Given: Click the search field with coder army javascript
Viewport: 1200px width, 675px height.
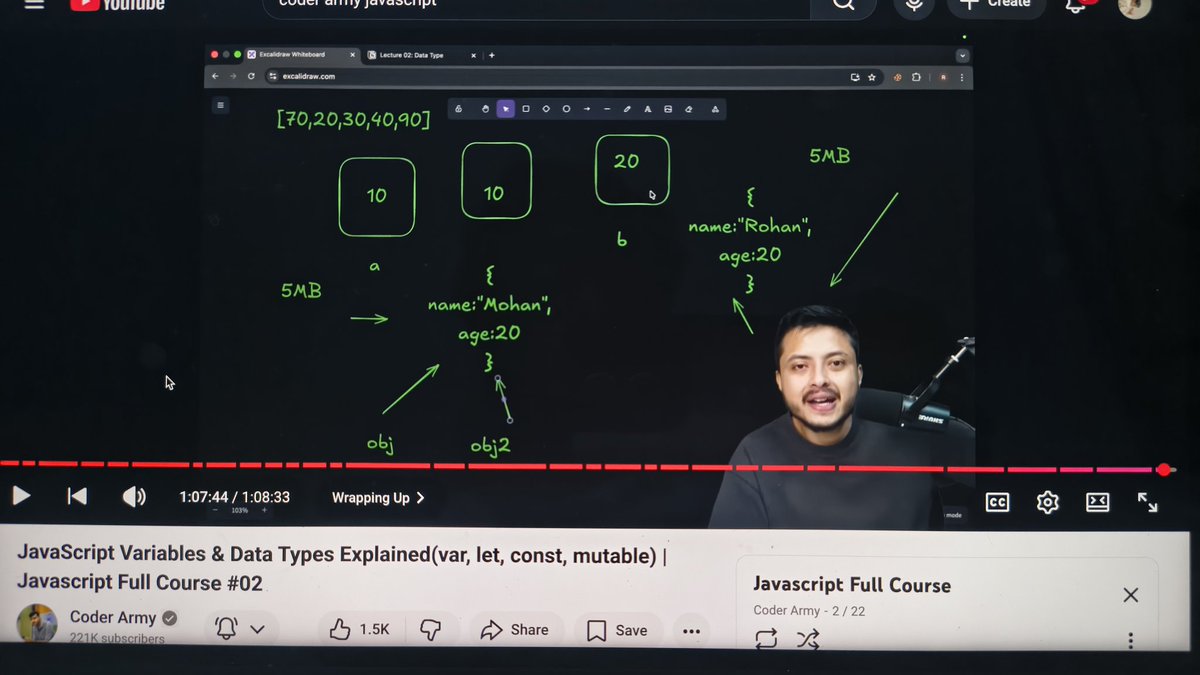Looking at the screenshot, I should (536, 5).
